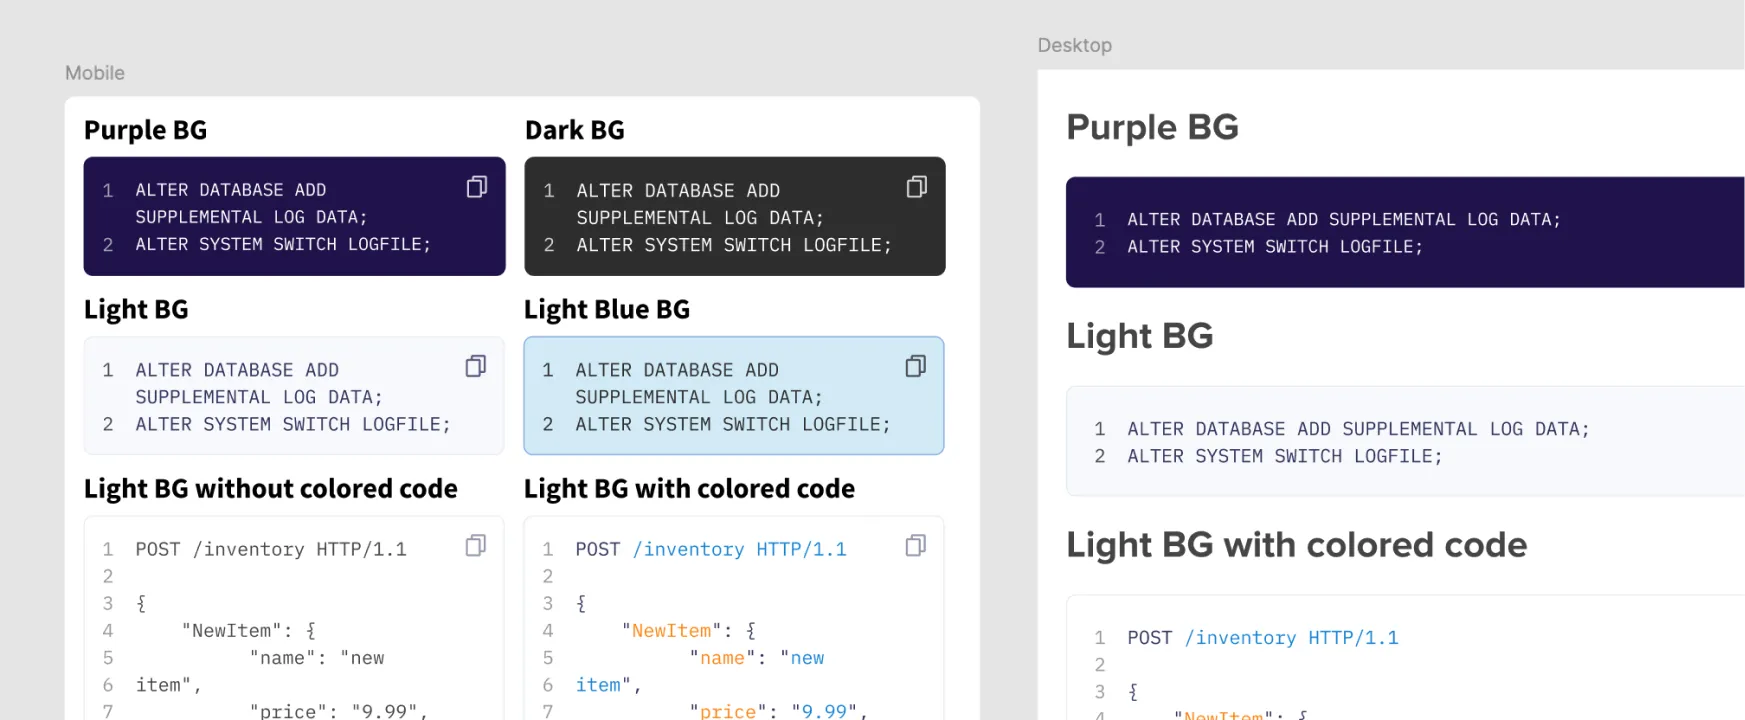Screen dimensions: 1745x720
Task: Select the heading Light BG without colored code
Action: pos(271,489)
